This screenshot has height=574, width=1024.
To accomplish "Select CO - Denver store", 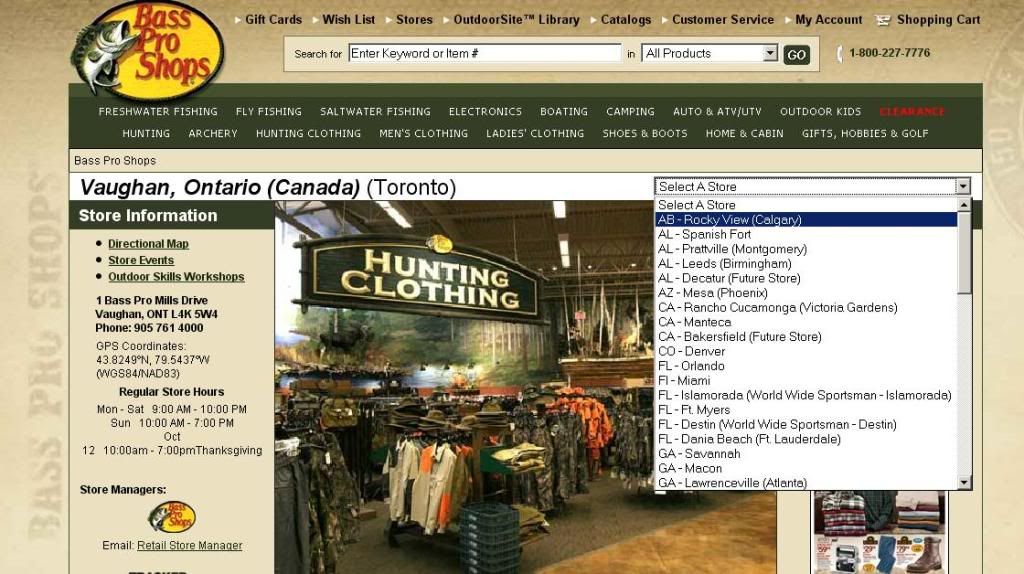I will coord(806,351).
